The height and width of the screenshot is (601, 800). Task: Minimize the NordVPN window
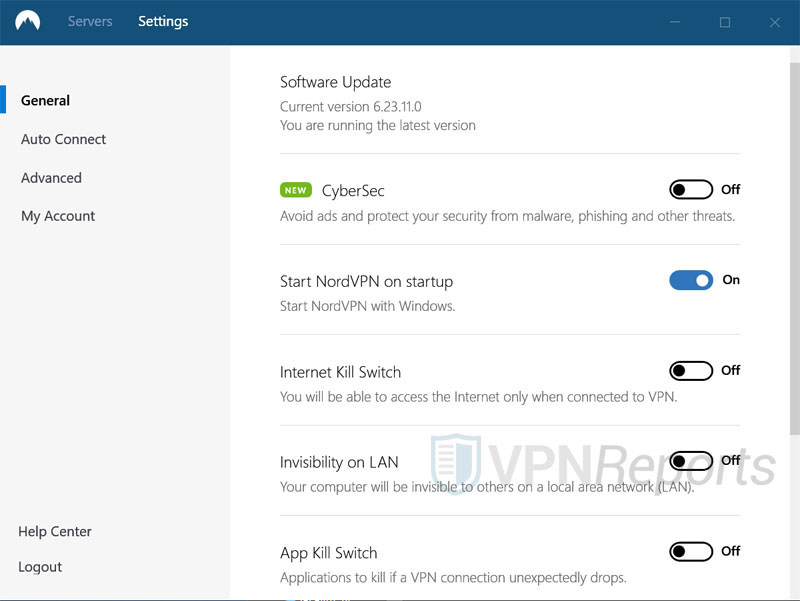pyautogui.click(x=675, y=22)
